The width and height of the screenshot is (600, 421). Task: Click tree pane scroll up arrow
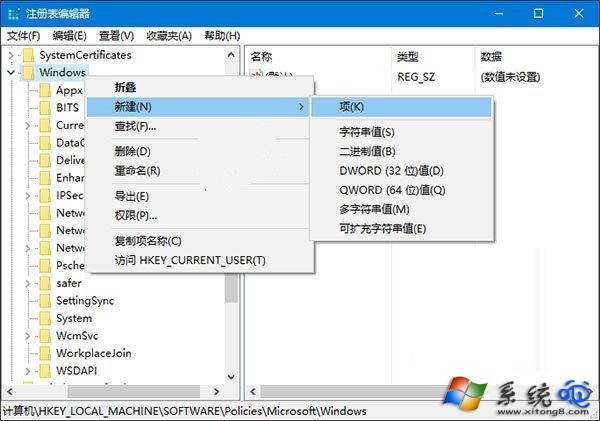231,55
